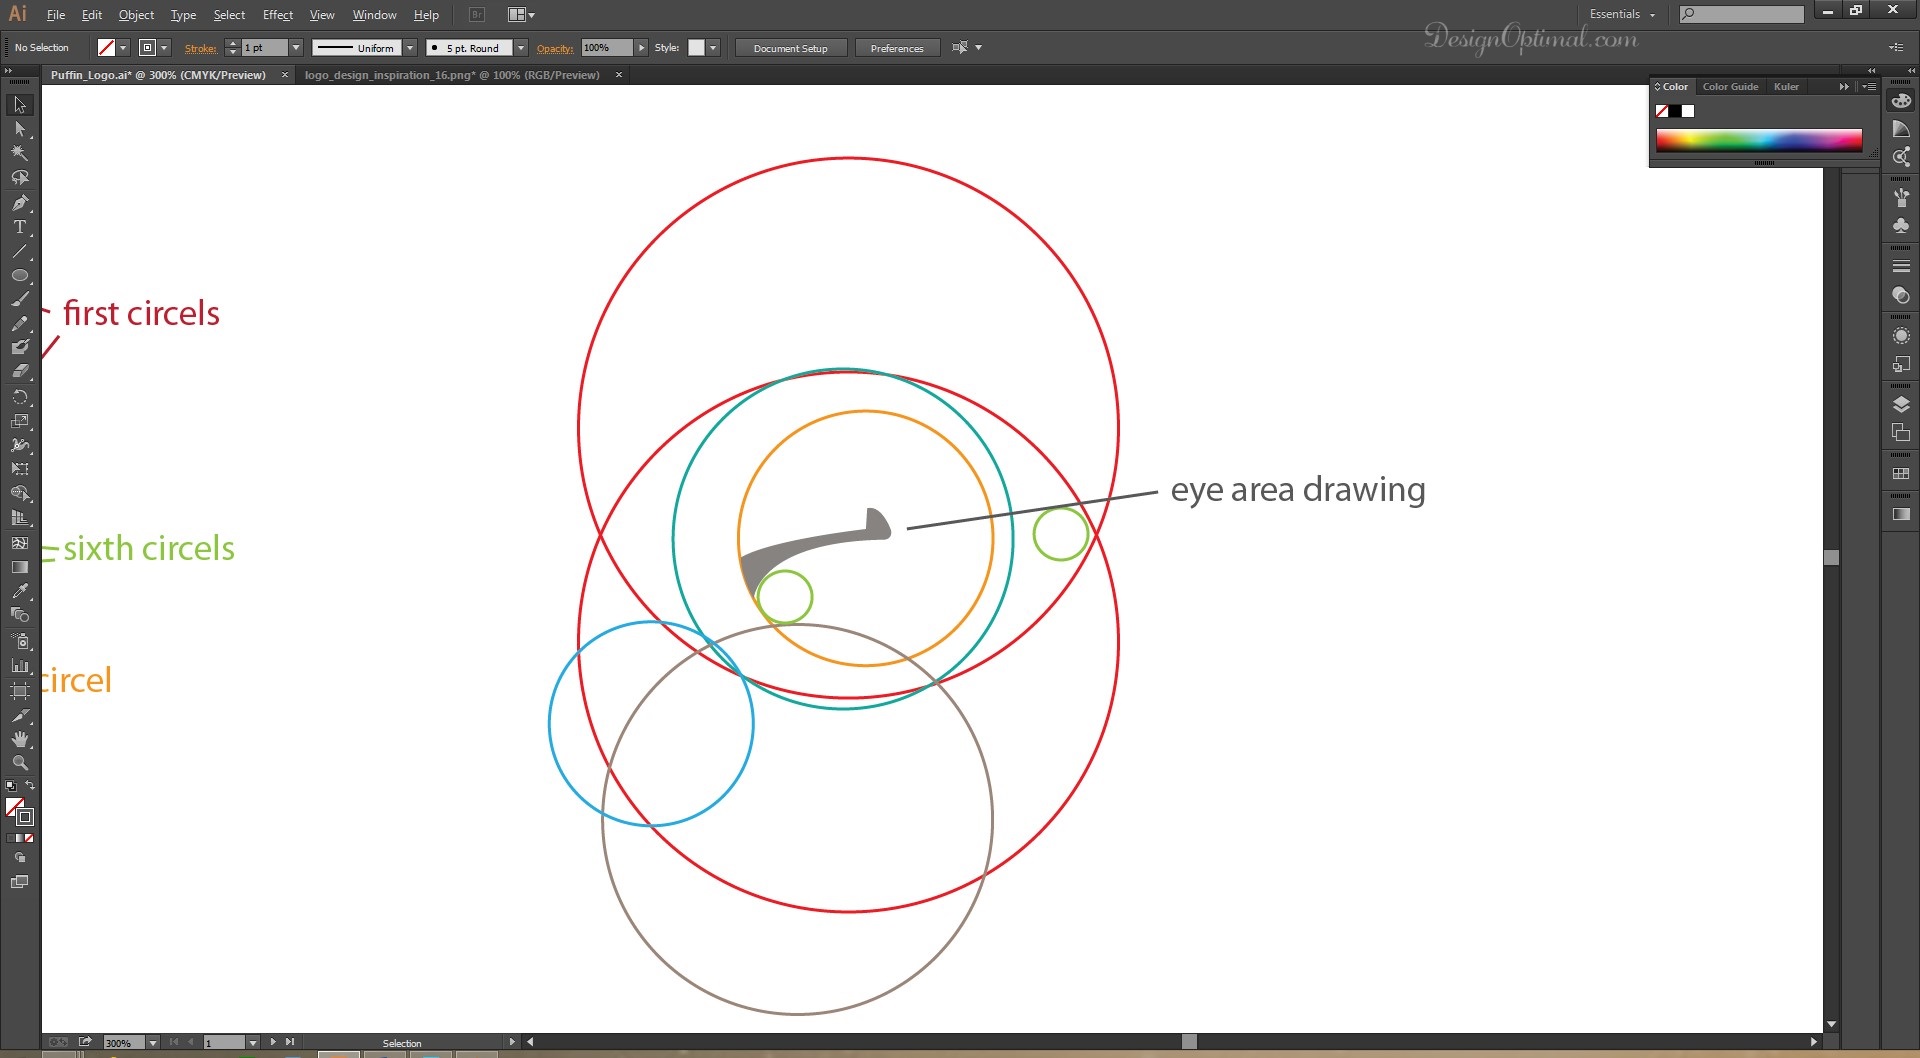
Task: Select the Eraser tool
Action: click(x=19, y=371)
